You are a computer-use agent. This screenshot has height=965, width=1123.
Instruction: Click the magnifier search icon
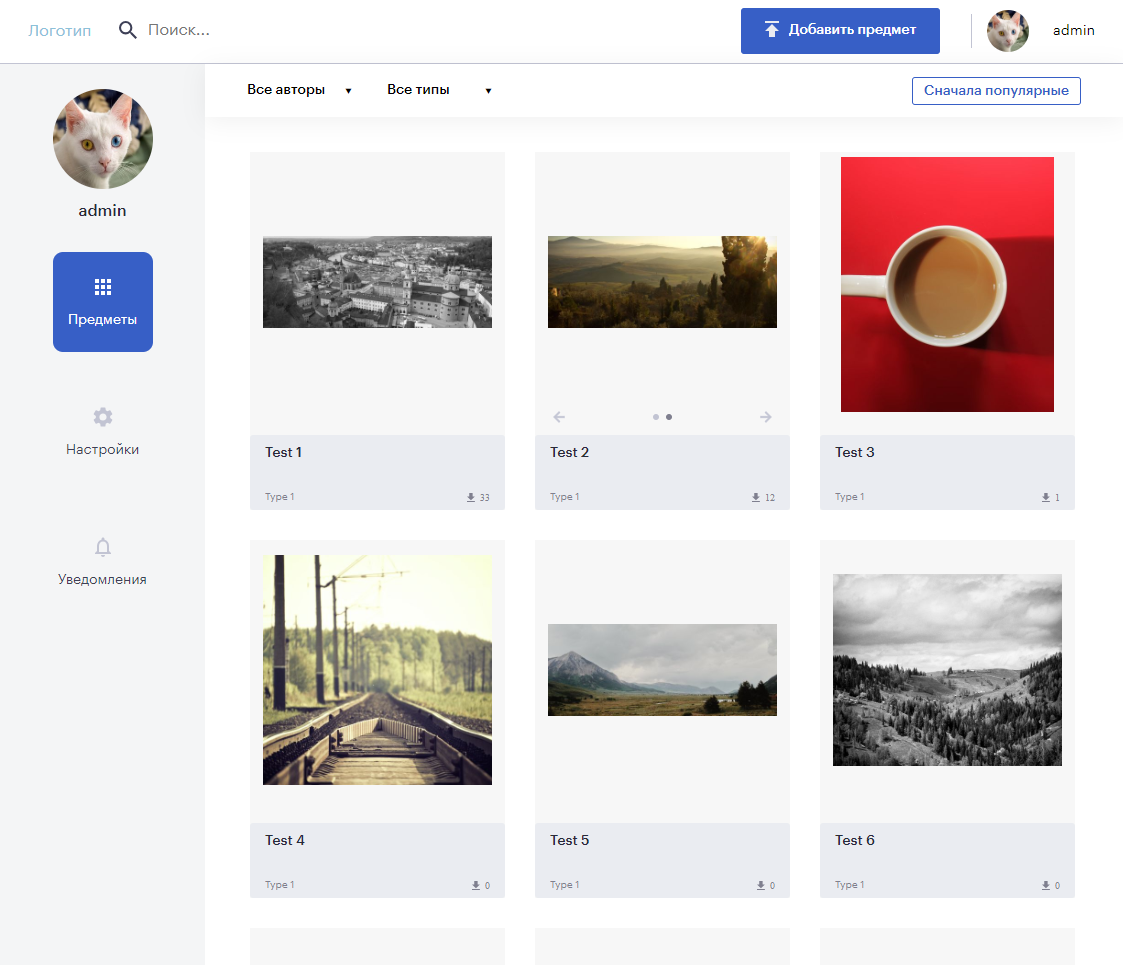[127, 30]
